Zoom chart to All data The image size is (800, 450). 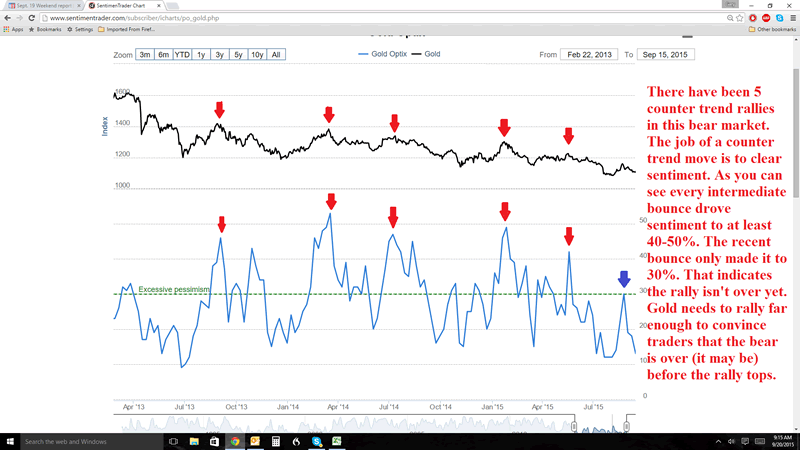pos(276,54)
